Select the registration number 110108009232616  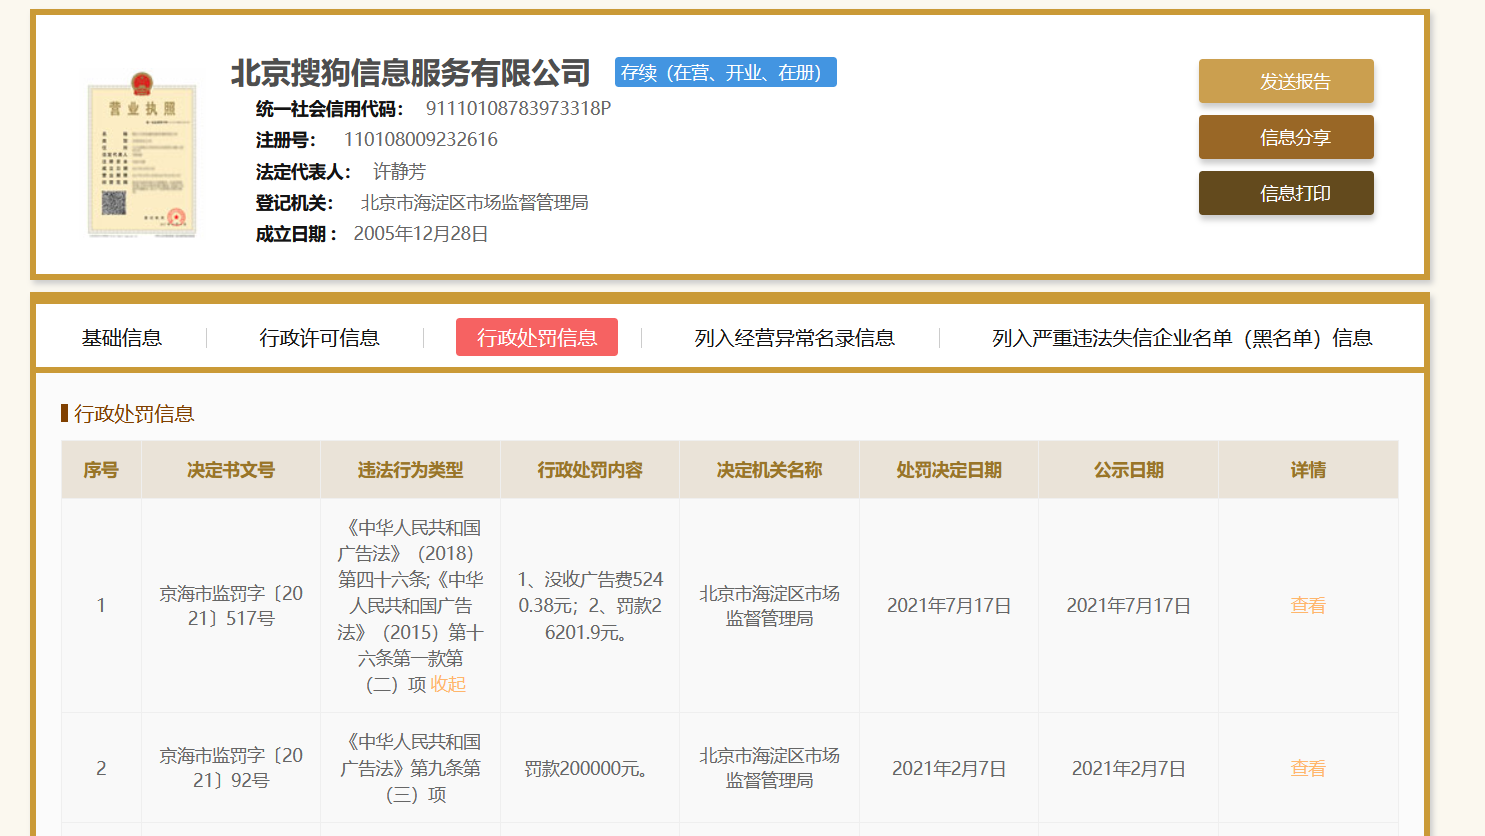click(x=421, y=139)
